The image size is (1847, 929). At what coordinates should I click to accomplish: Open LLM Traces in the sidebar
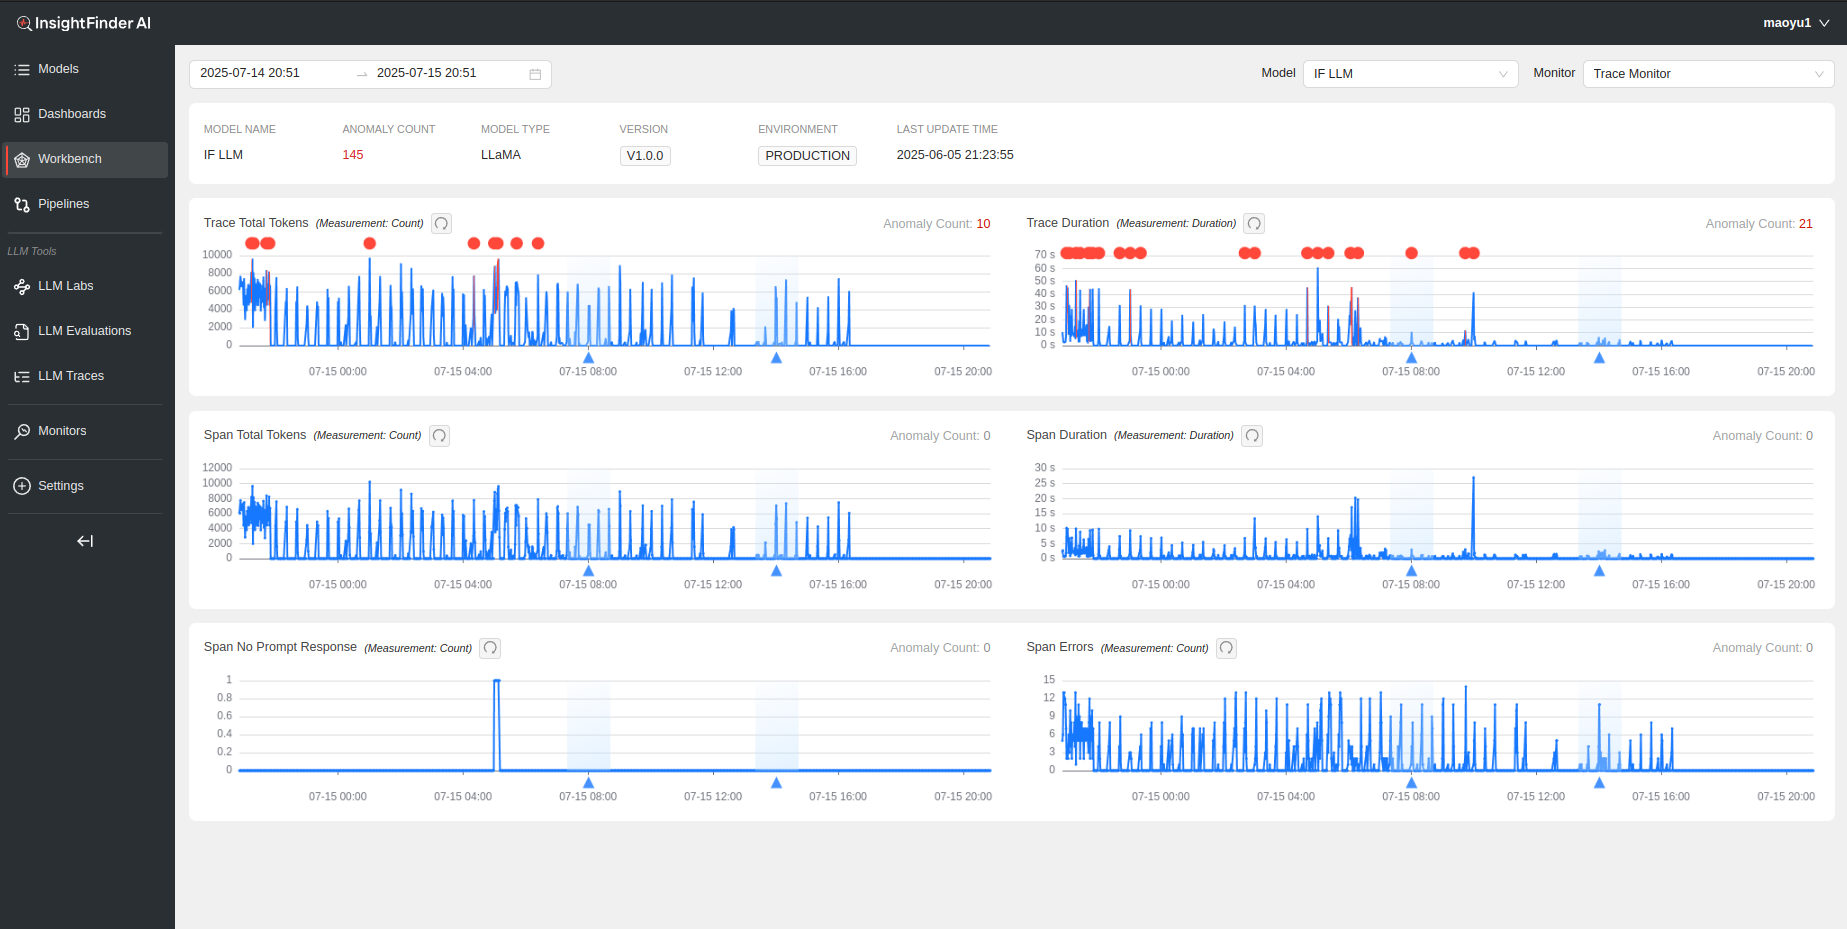point(70,376)
